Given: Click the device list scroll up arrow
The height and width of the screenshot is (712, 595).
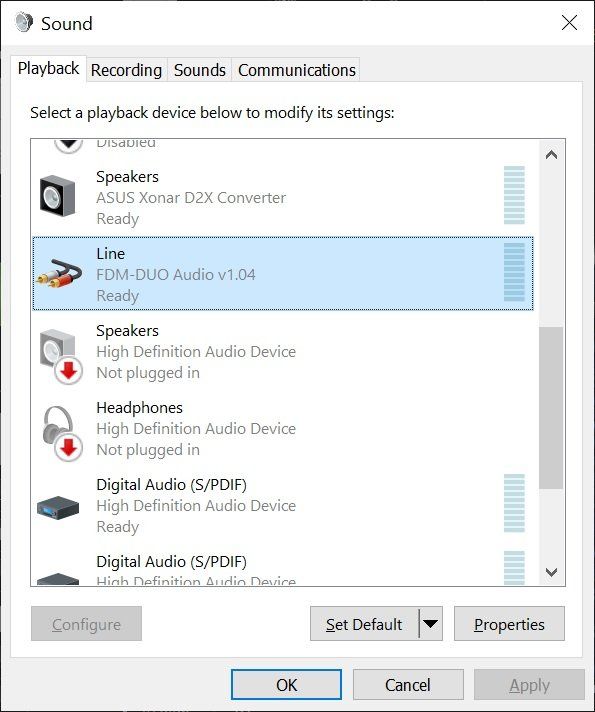Looking at the screenshot, I should click(551, 155).
